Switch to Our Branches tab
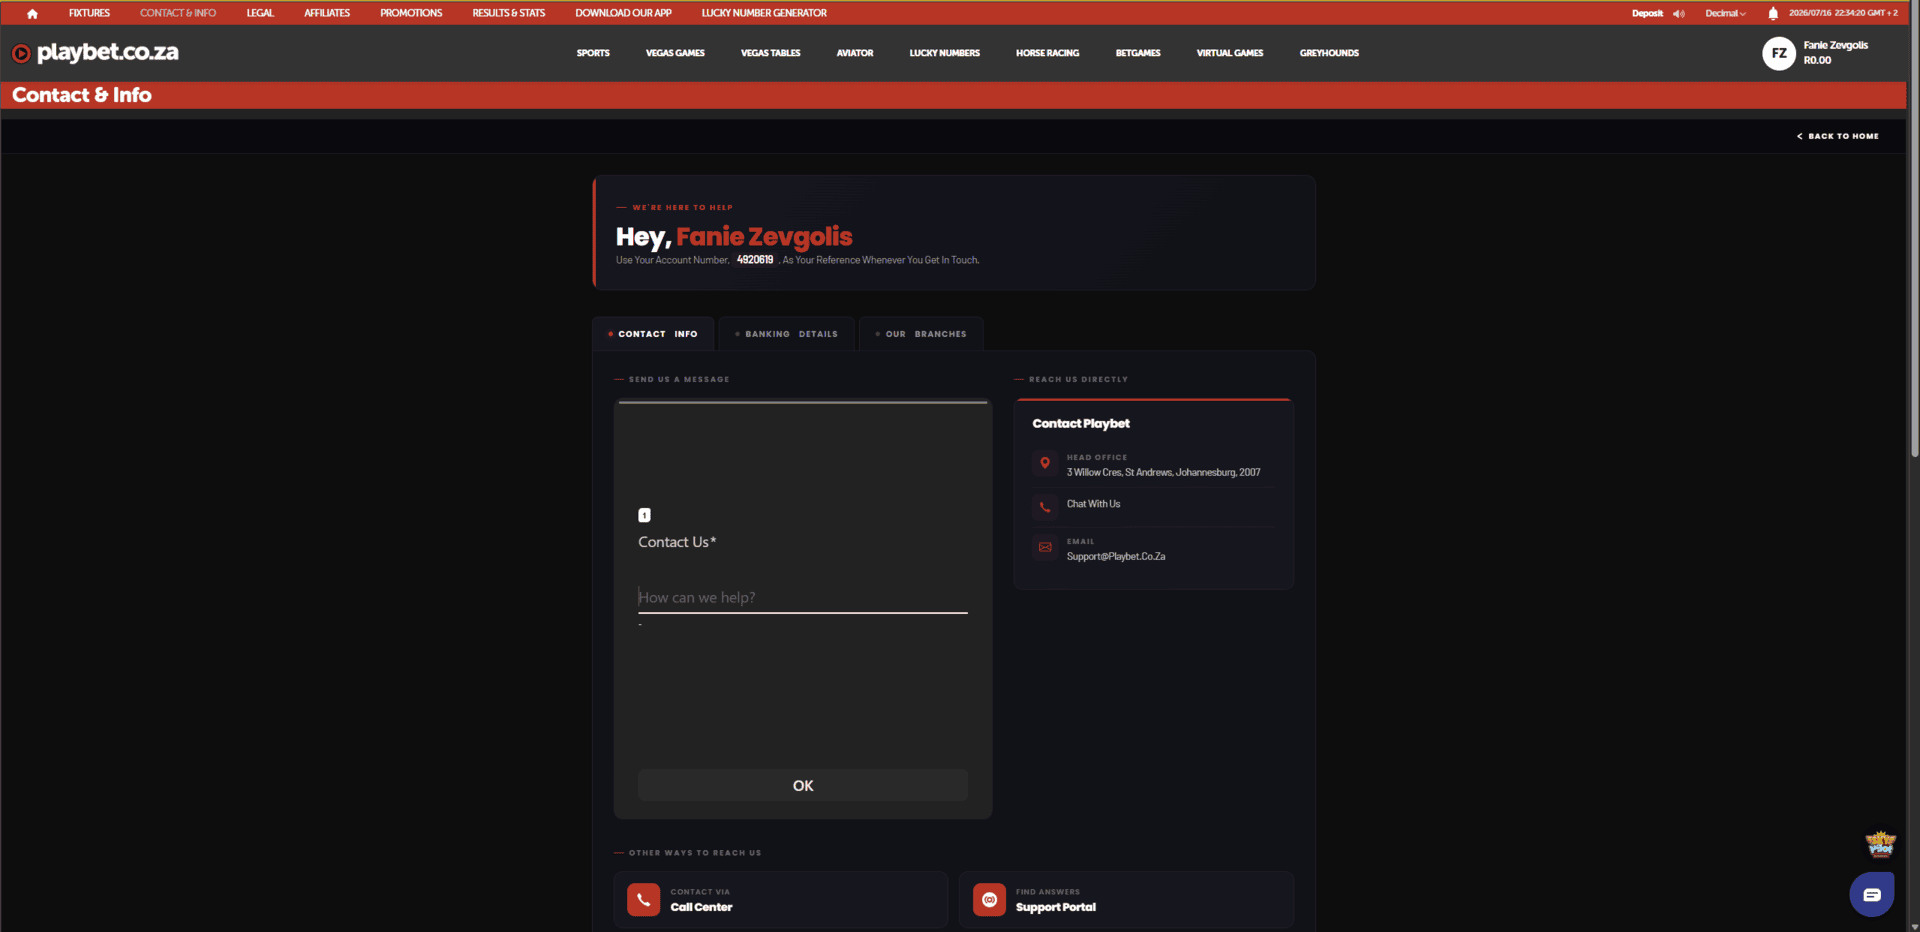This screenshot has height=932, width=1920. 921,334
